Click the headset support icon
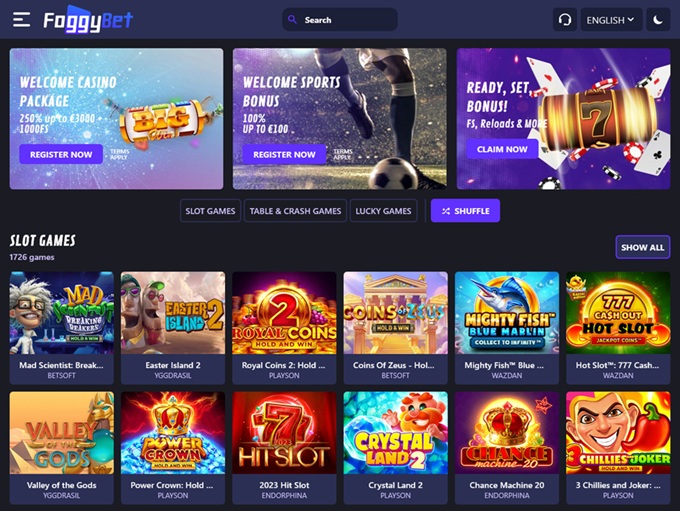 coord(565,20)
